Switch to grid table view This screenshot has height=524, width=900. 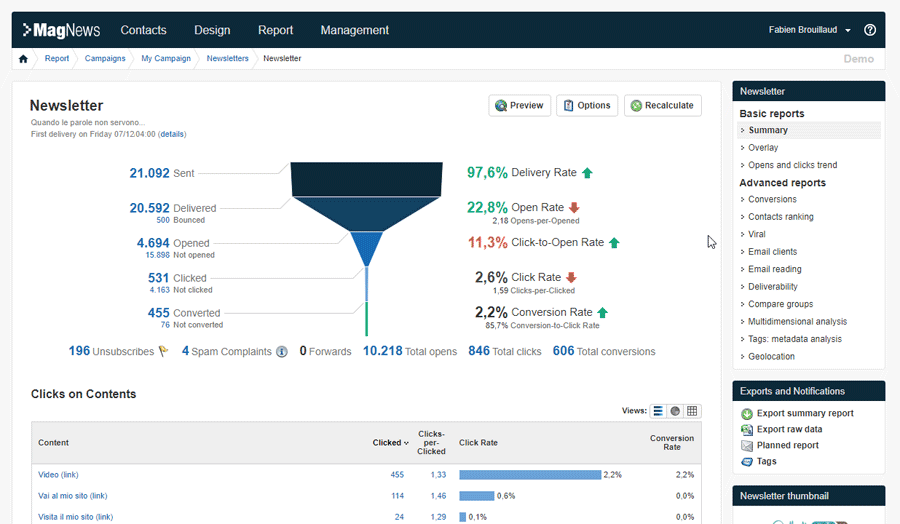click(692, 411)
